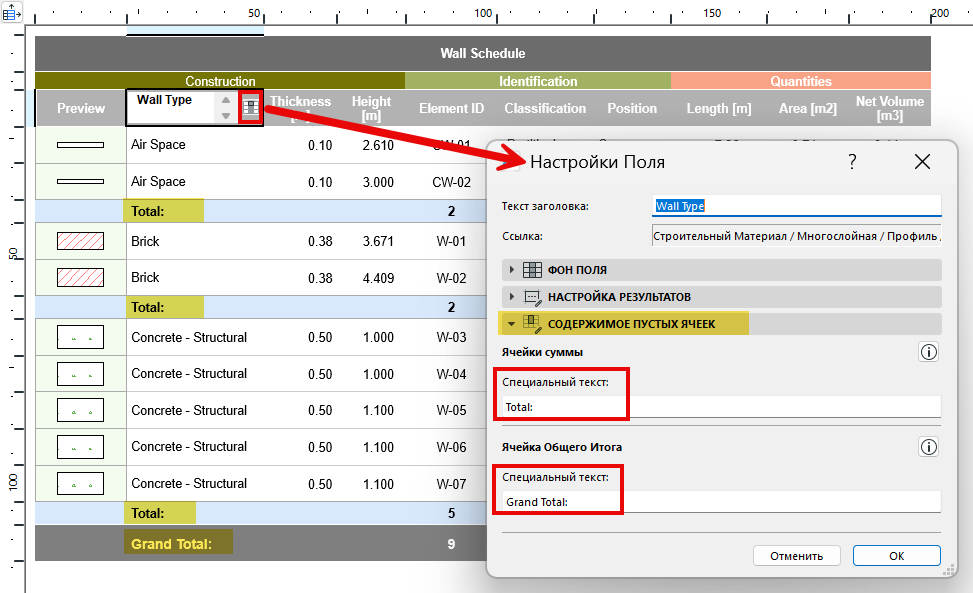
Task: Select the Quantities group header
Action: point(801,81)
